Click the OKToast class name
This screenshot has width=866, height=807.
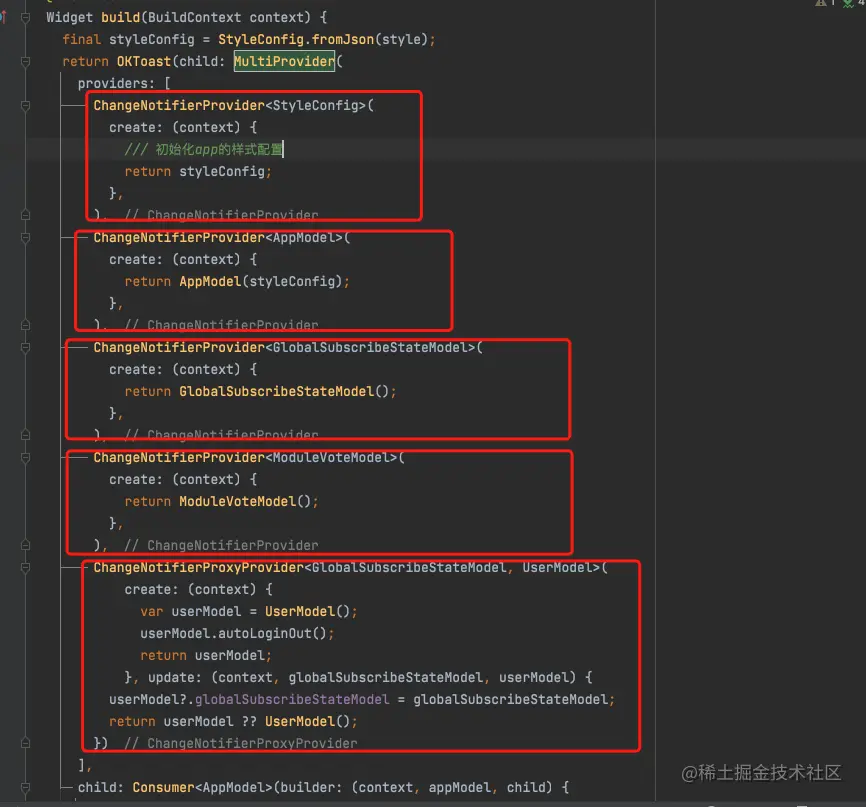point(144,61)
